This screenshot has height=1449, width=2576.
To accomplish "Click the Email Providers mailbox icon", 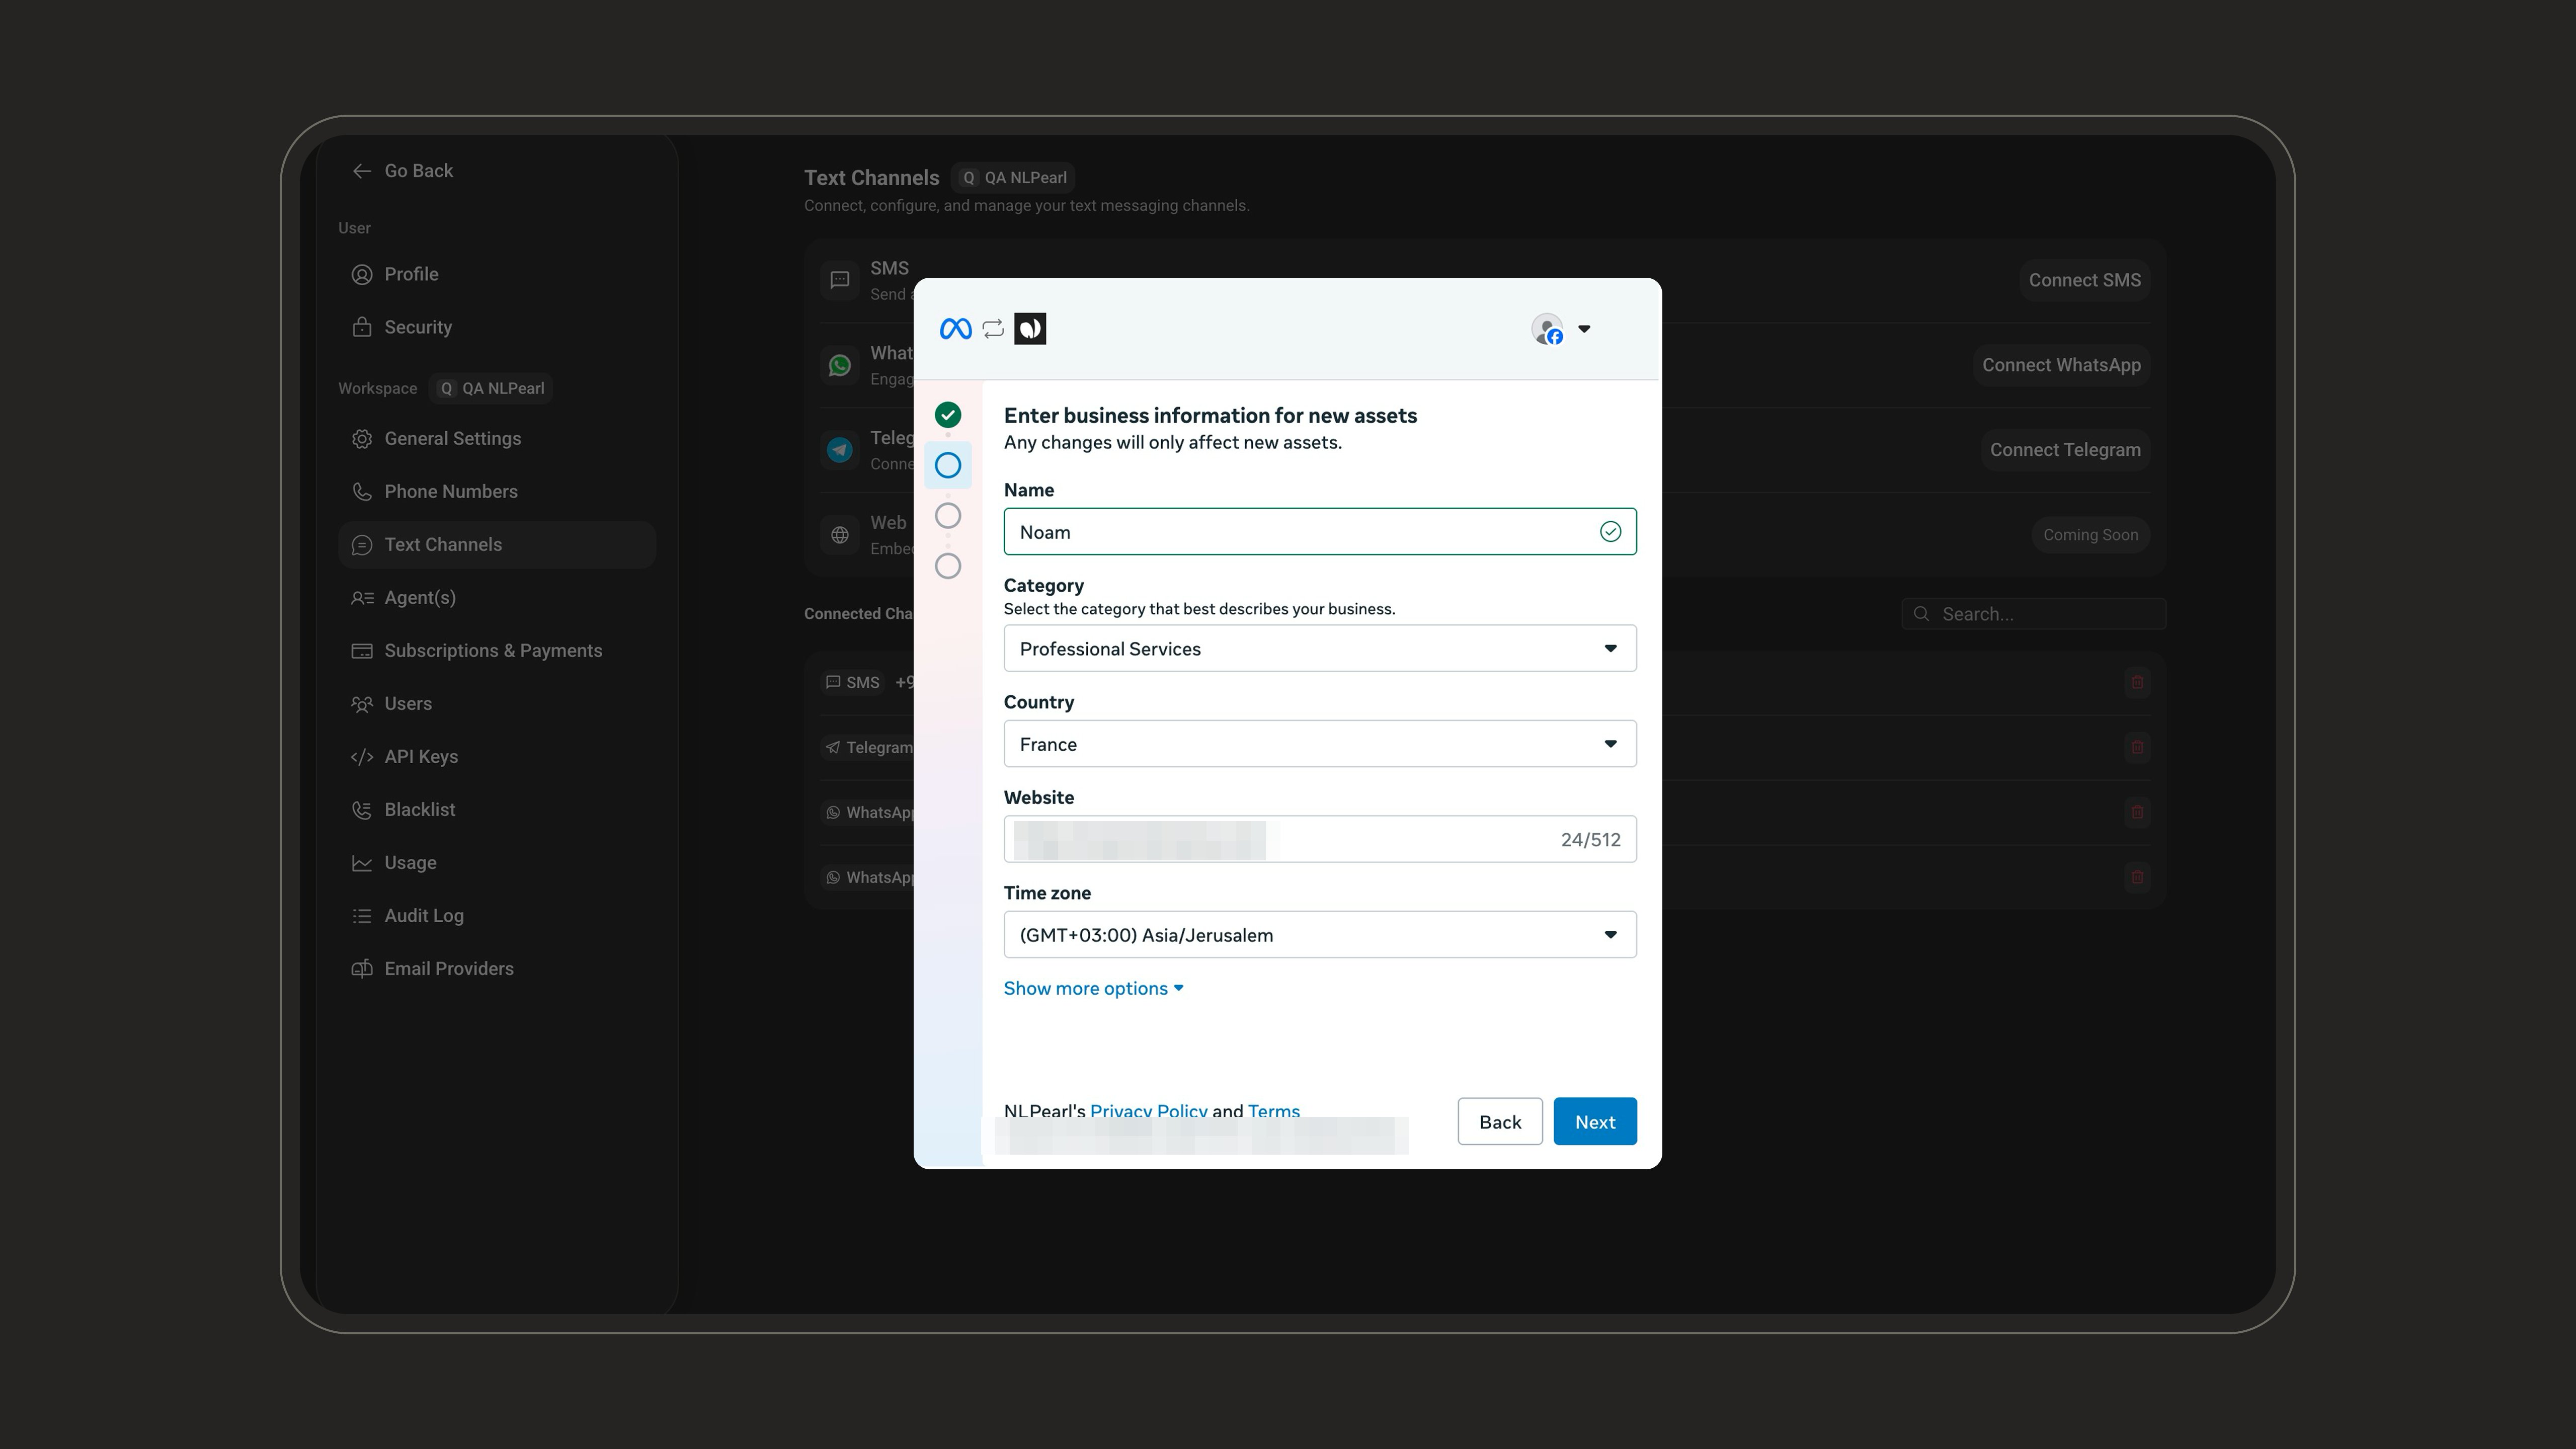I will 362,969.
